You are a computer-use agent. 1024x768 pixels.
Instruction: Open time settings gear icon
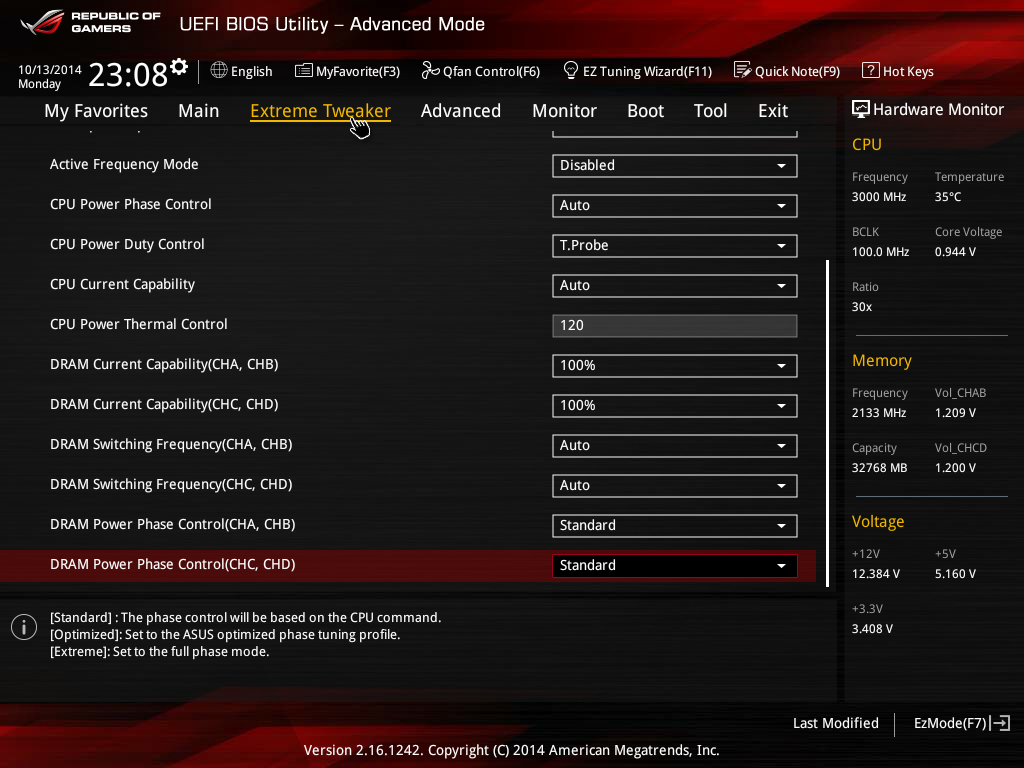[179, 67]
